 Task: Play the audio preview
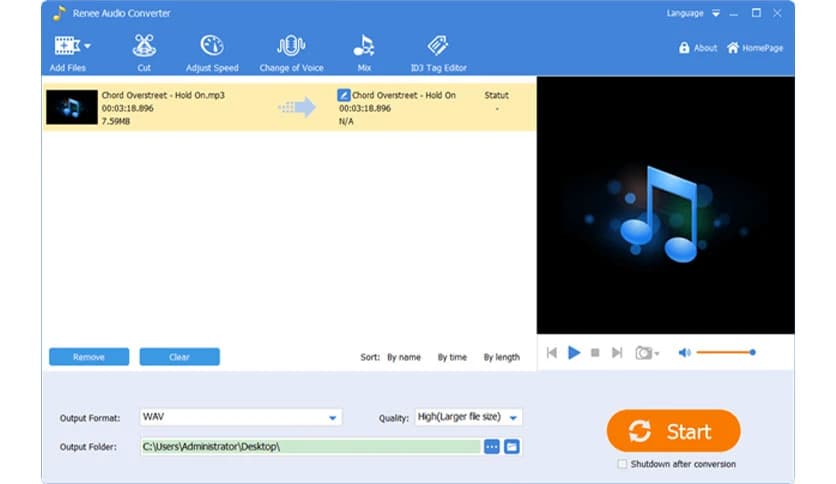[x=574, y=352]
